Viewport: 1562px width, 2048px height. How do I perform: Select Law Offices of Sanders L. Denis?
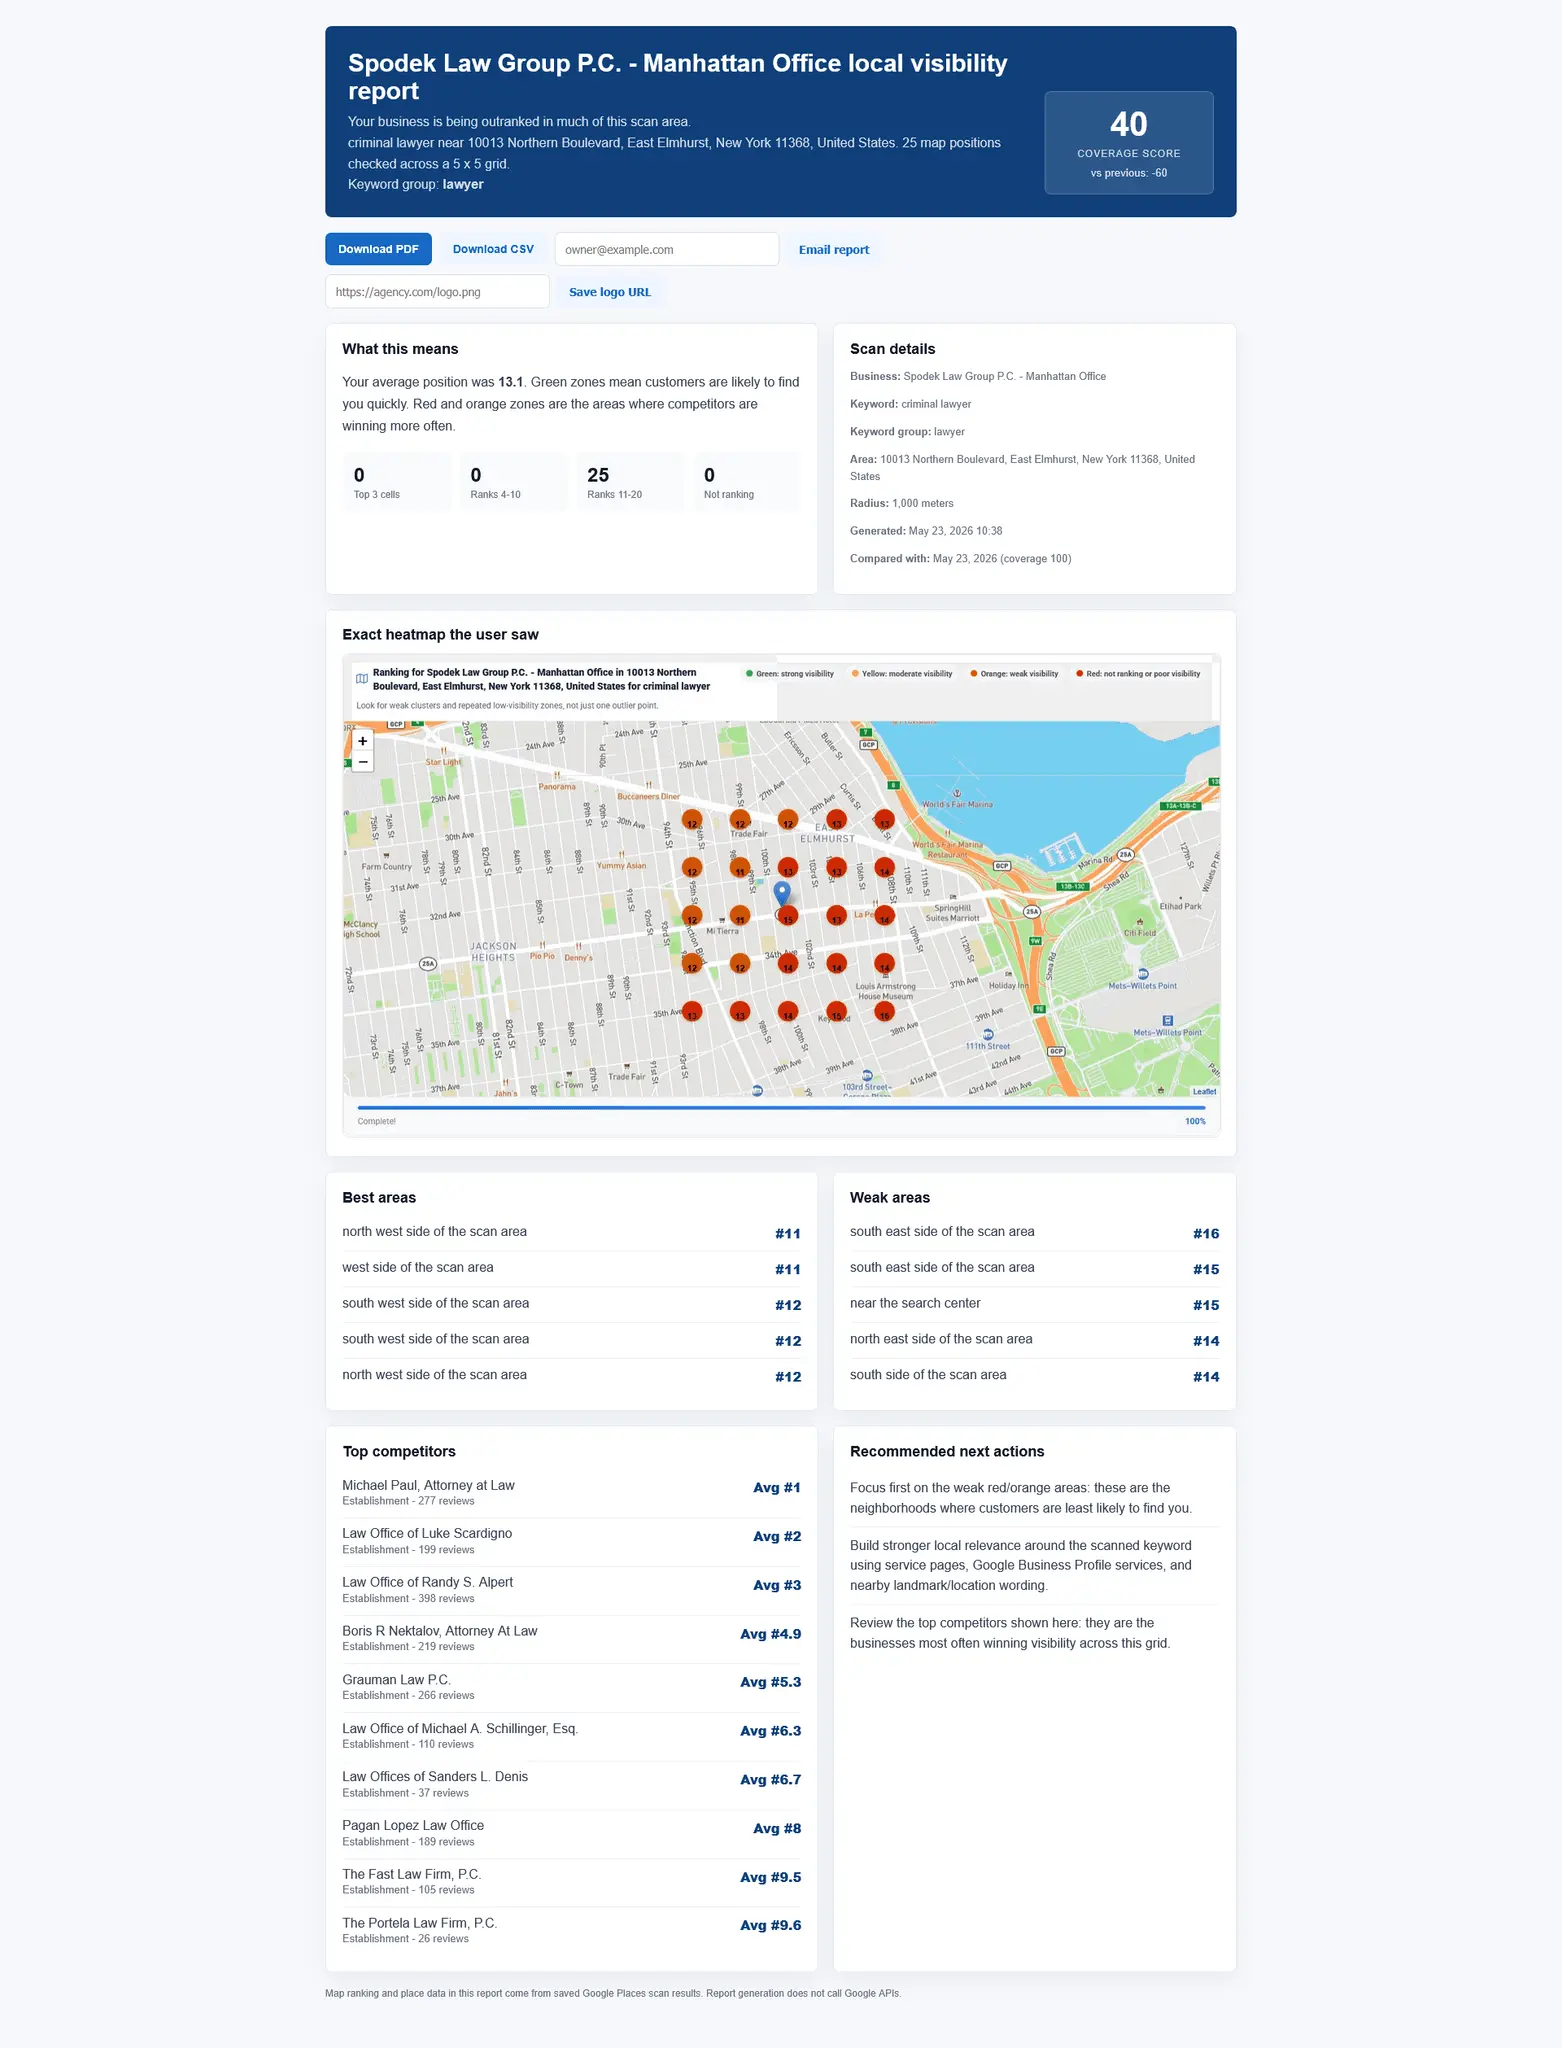(x=571, y=1784)
